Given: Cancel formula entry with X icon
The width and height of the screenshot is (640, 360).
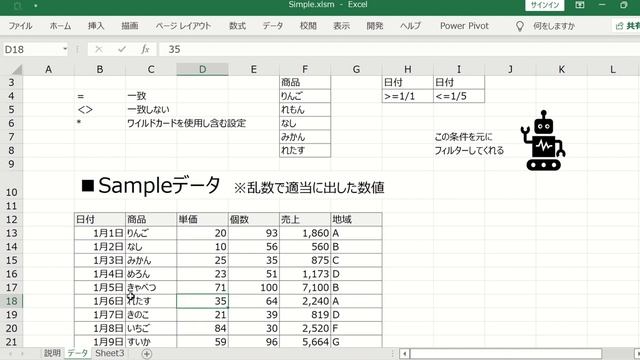Looking at the screenshot, I should click(x=99, y=49).
